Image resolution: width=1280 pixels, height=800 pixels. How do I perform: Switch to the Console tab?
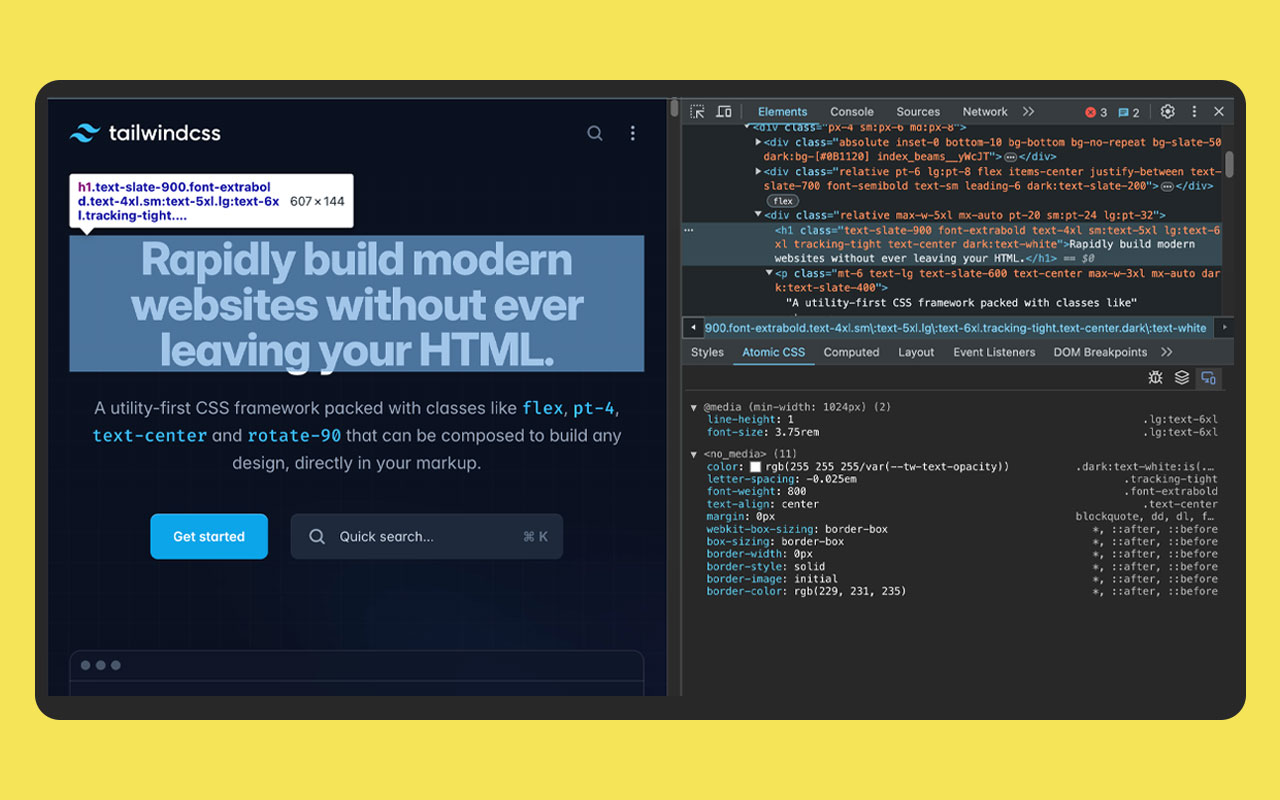tap(851, 111)
